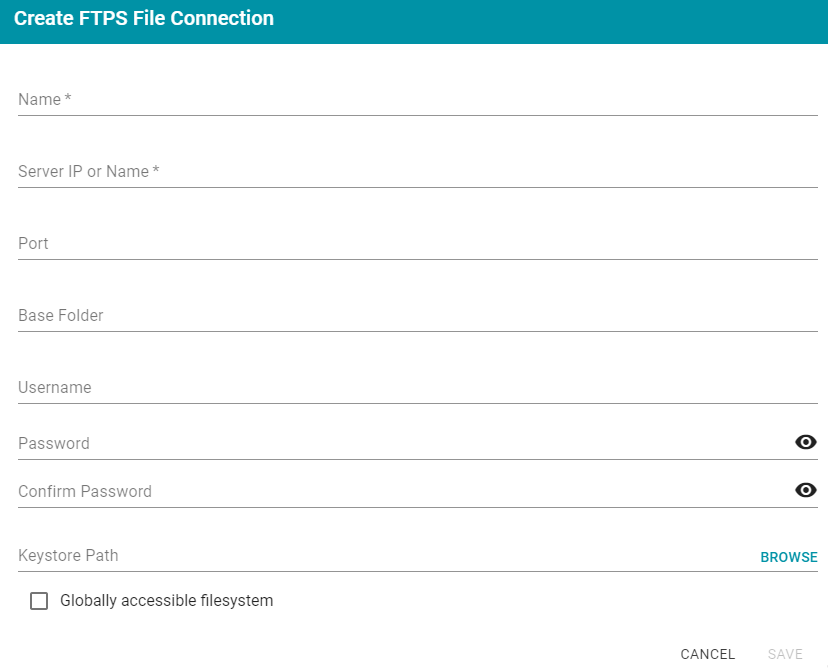Save the FTPS file connection

point(785,654)
